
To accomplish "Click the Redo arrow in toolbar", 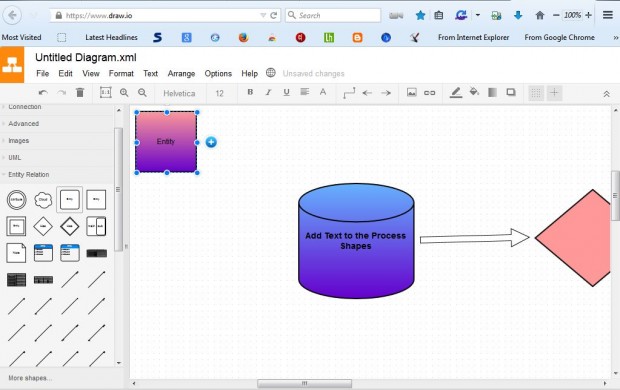I will pos(61,93).
